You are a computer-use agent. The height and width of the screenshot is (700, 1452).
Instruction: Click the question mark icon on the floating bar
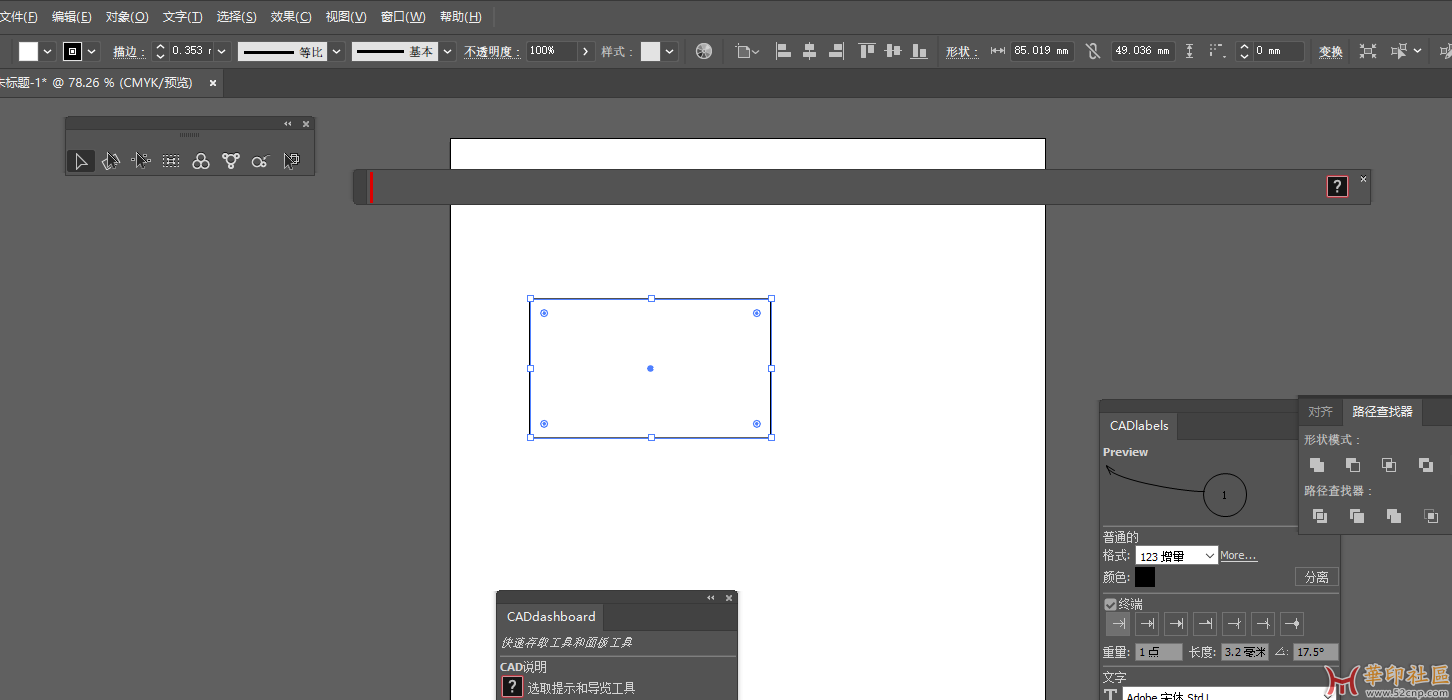pyautogui.click(x=1337, y=186)
